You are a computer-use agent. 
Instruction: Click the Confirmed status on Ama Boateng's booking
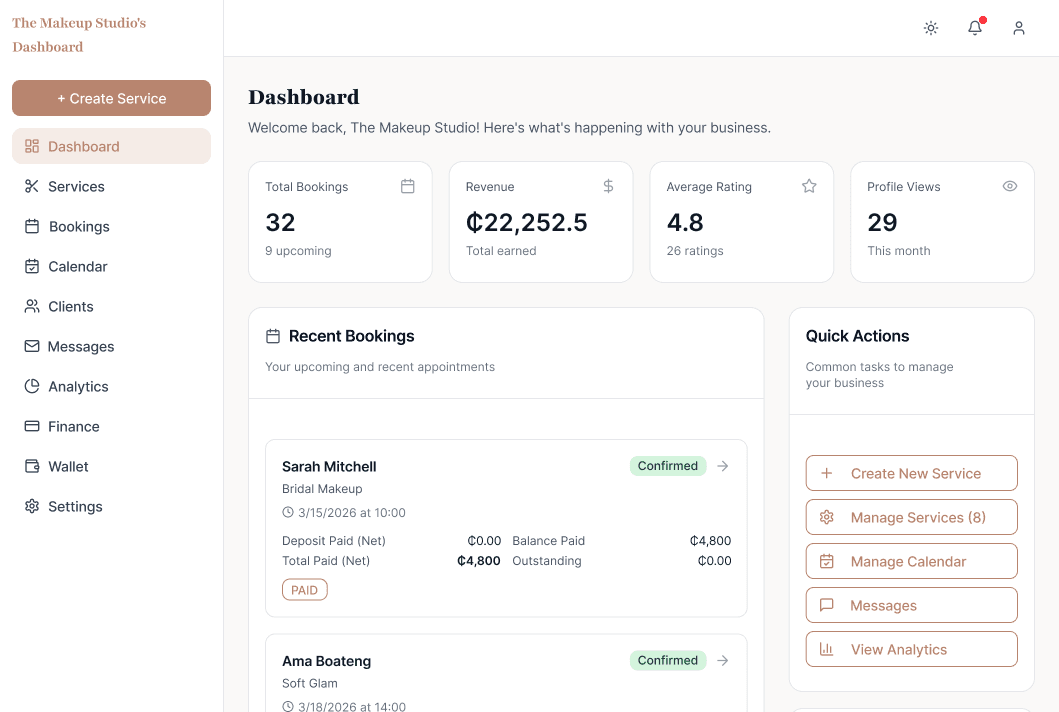667,660
